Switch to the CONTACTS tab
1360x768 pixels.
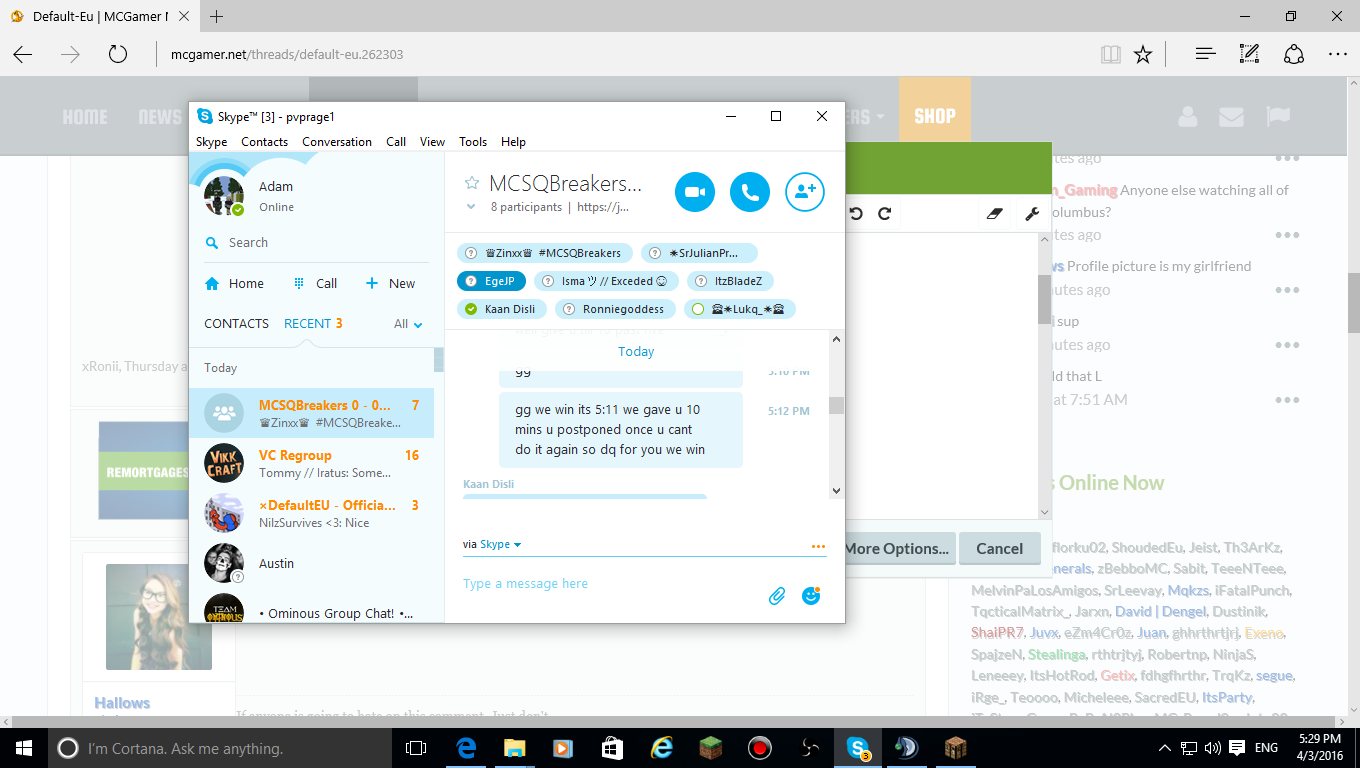pyautogui.click(x=236, y=324)
